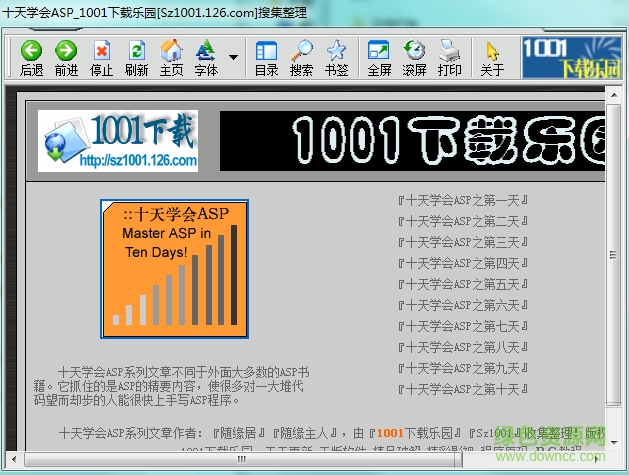Start 滚屏 (Auto-scroll) icon
Screen dimensions: 629x475
(414, 51)
